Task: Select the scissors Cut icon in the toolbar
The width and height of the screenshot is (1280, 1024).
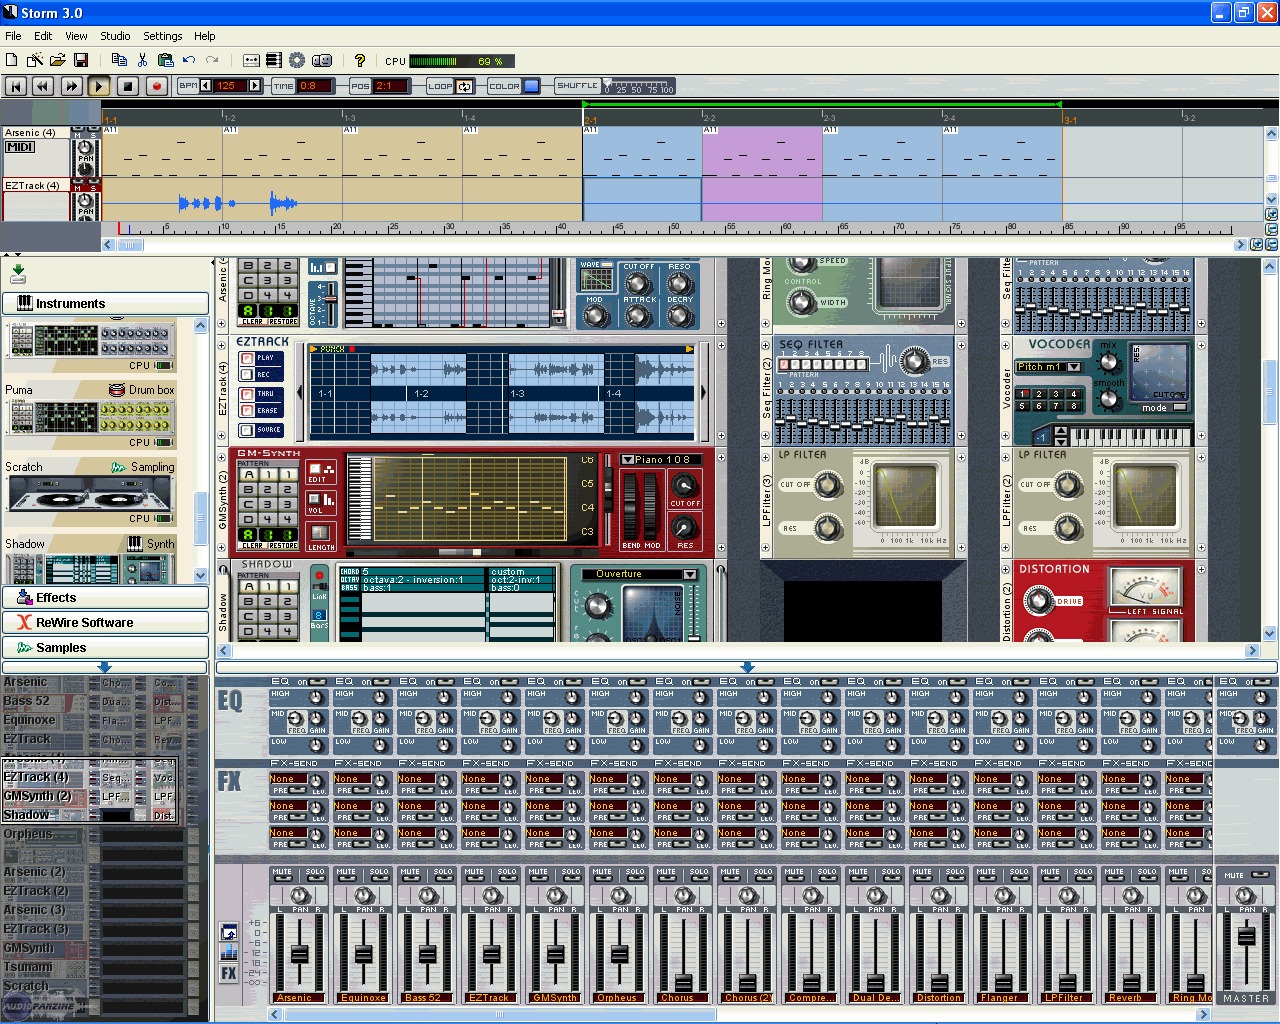Action: tap(142, 60)
